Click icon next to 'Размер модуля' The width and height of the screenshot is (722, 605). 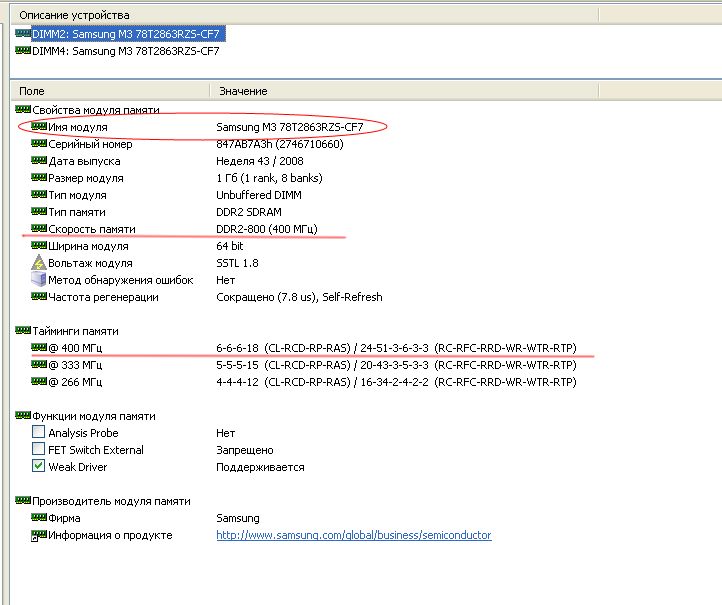click(39, 177)
